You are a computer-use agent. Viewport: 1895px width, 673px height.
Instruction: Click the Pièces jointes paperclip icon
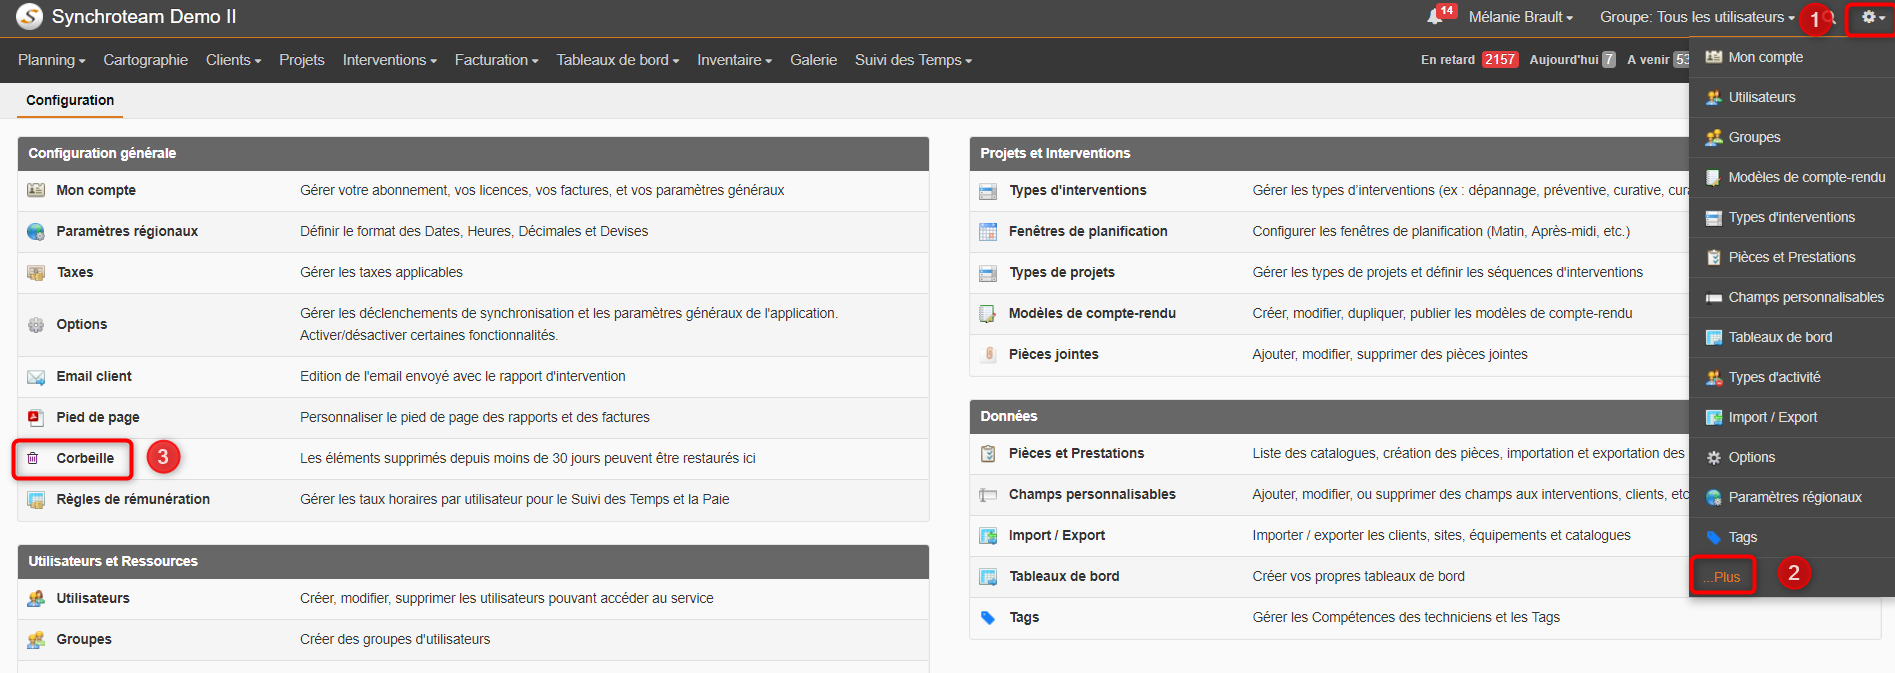(989, 354)
